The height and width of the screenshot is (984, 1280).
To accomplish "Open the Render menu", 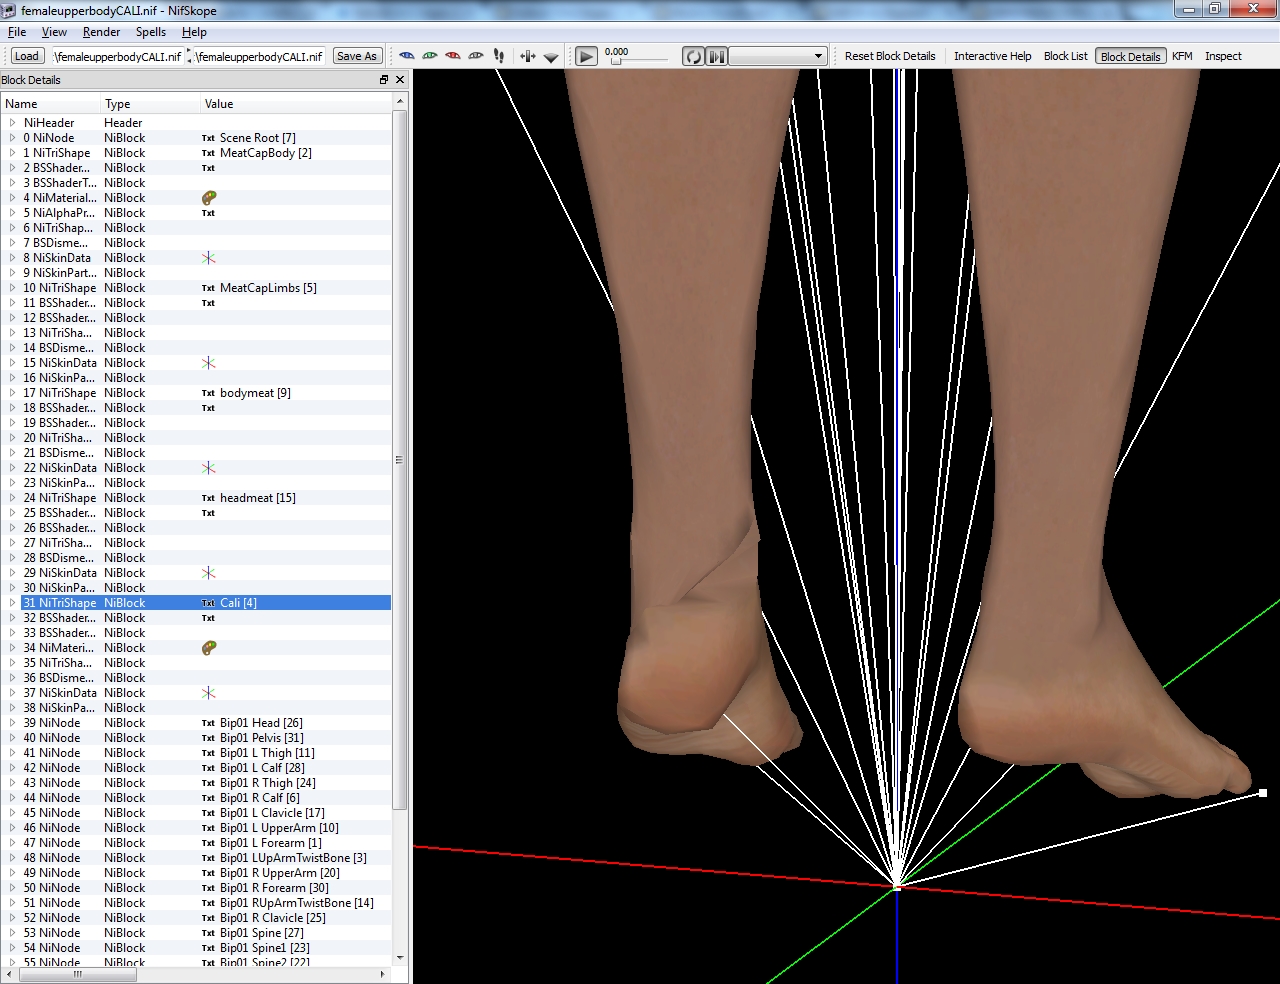I will click(101, 32).
